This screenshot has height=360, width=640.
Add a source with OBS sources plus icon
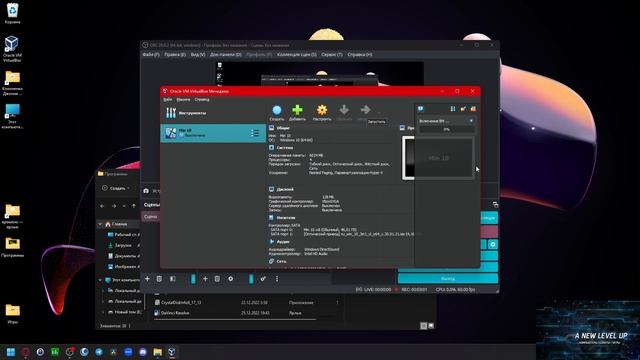click(x=205, y=279)
